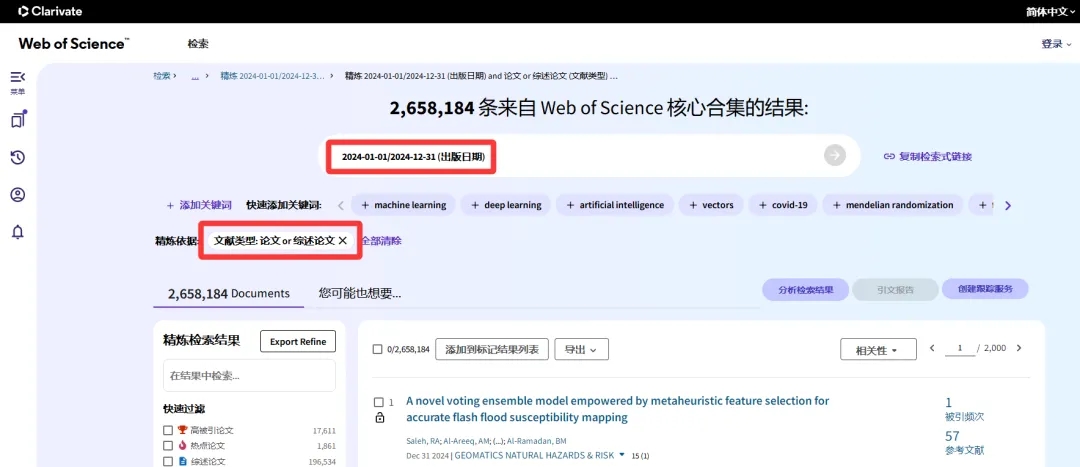Click the open access lock icon on result 1

tap(379, 418)
